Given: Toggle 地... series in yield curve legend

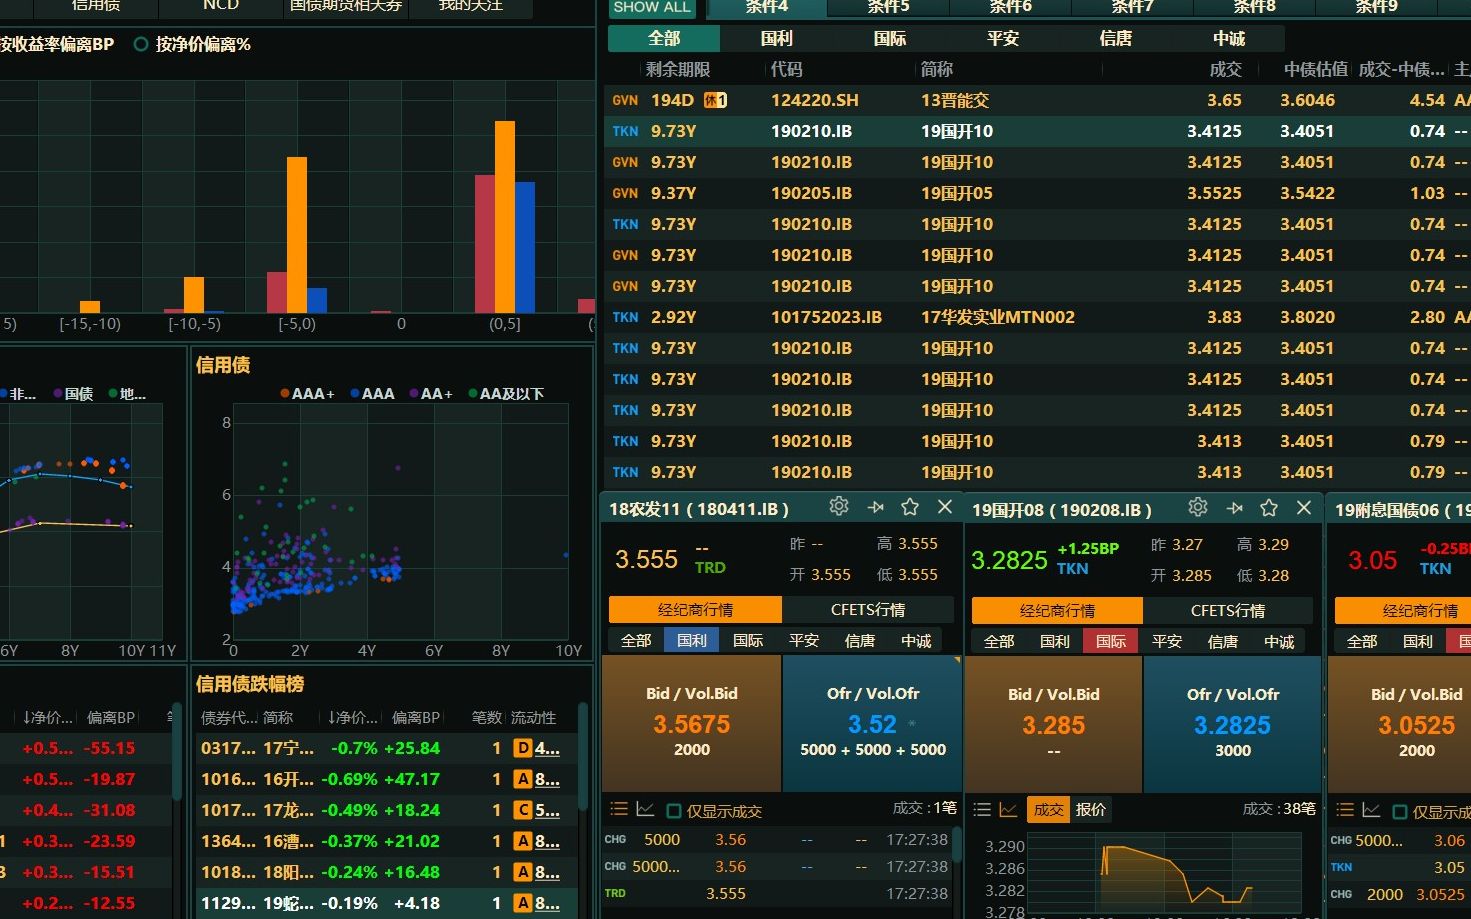Looking at the screenshot, I should pos(127,393).
